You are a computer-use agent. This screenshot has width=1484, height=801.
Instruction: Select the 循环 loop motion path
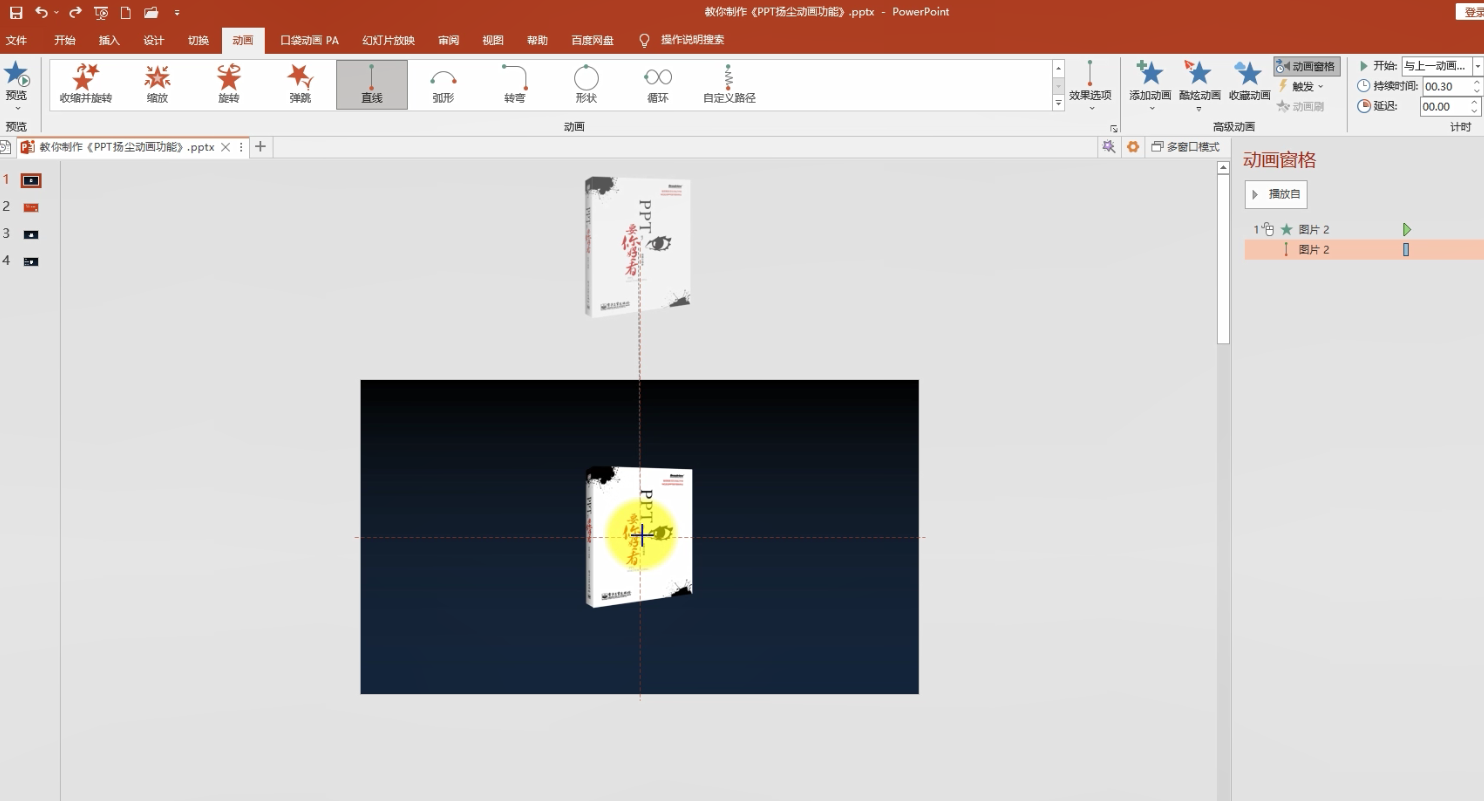(x=657, y=84)
